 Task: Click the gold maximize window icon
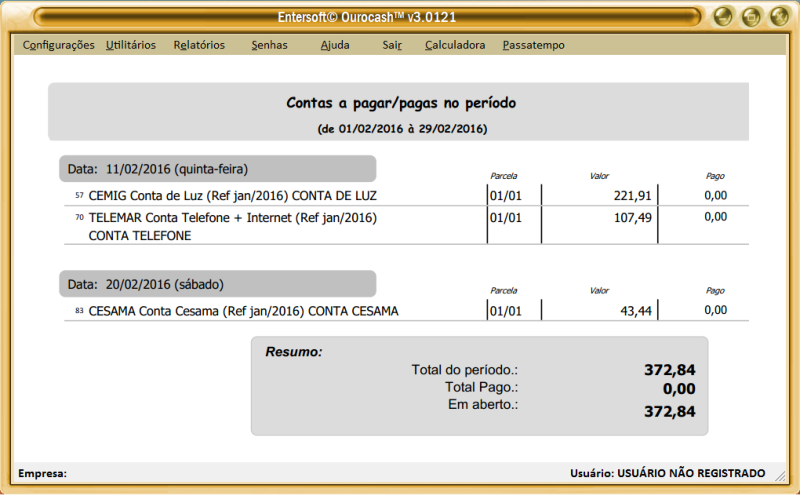[x=751, y=16]
